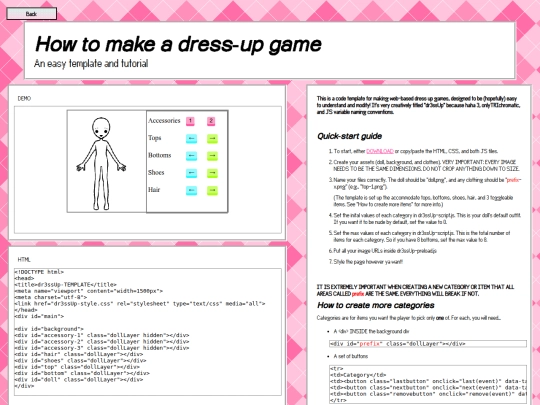Select next bottom with green arrow
The width and height of the screenshot is (540, 405).
212,156
